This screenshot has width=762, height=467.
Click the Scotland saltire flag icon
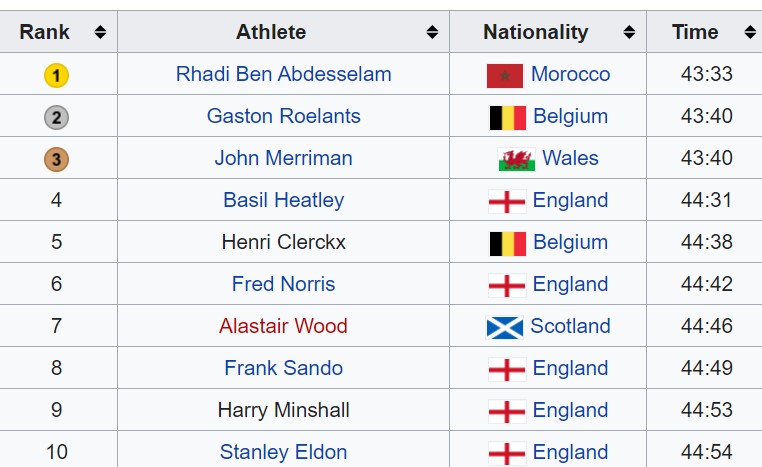pos(504,327)
